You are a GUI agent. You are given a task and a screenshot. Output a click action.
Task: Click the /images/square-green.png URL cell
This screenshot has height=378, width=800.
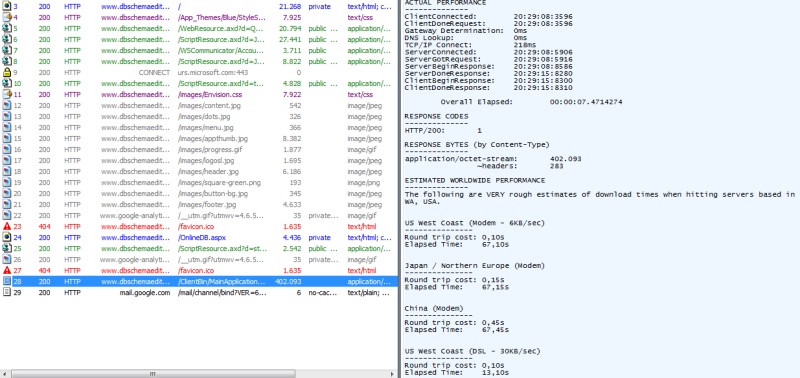pyautogui.click(x=219, y=183)
